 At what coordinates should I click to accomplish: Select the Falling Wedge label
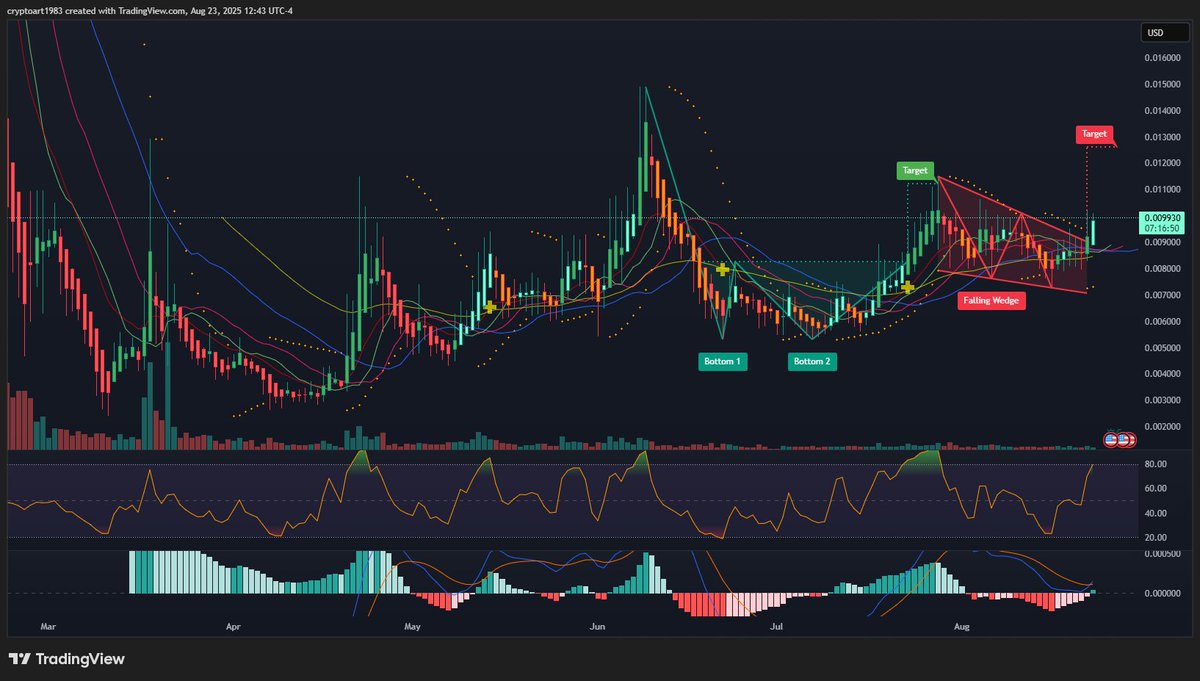coord(992,300)
